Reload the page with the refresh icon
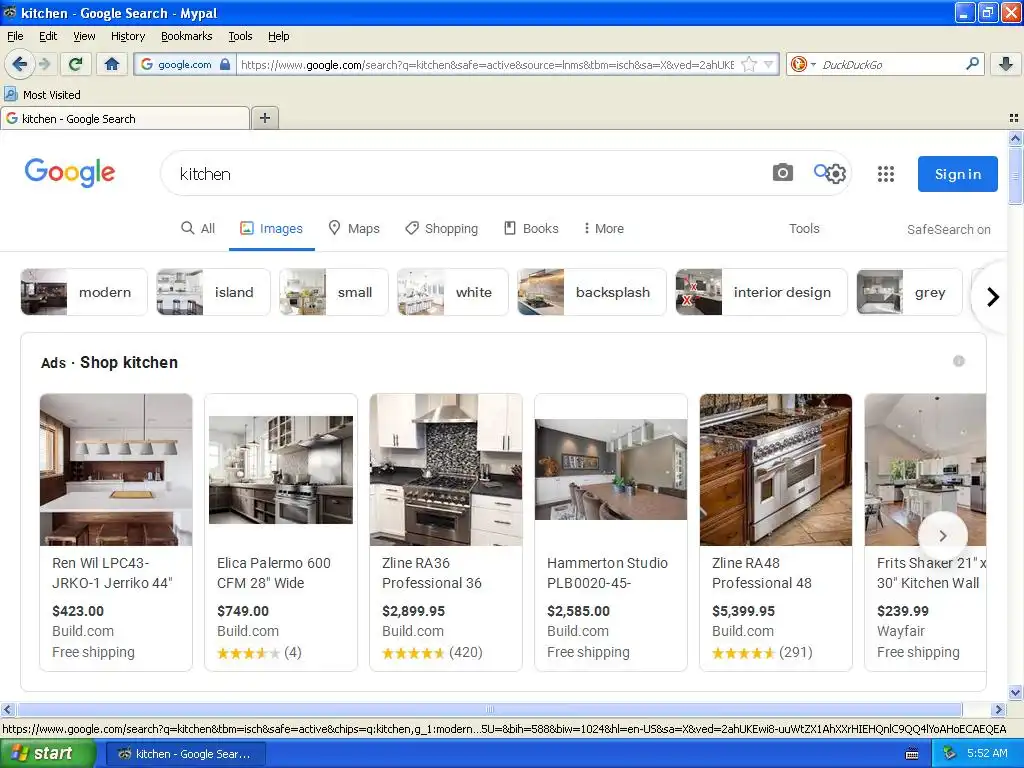Image resolution: width=1024 pixels, height=768 pixels. (75, 64)
